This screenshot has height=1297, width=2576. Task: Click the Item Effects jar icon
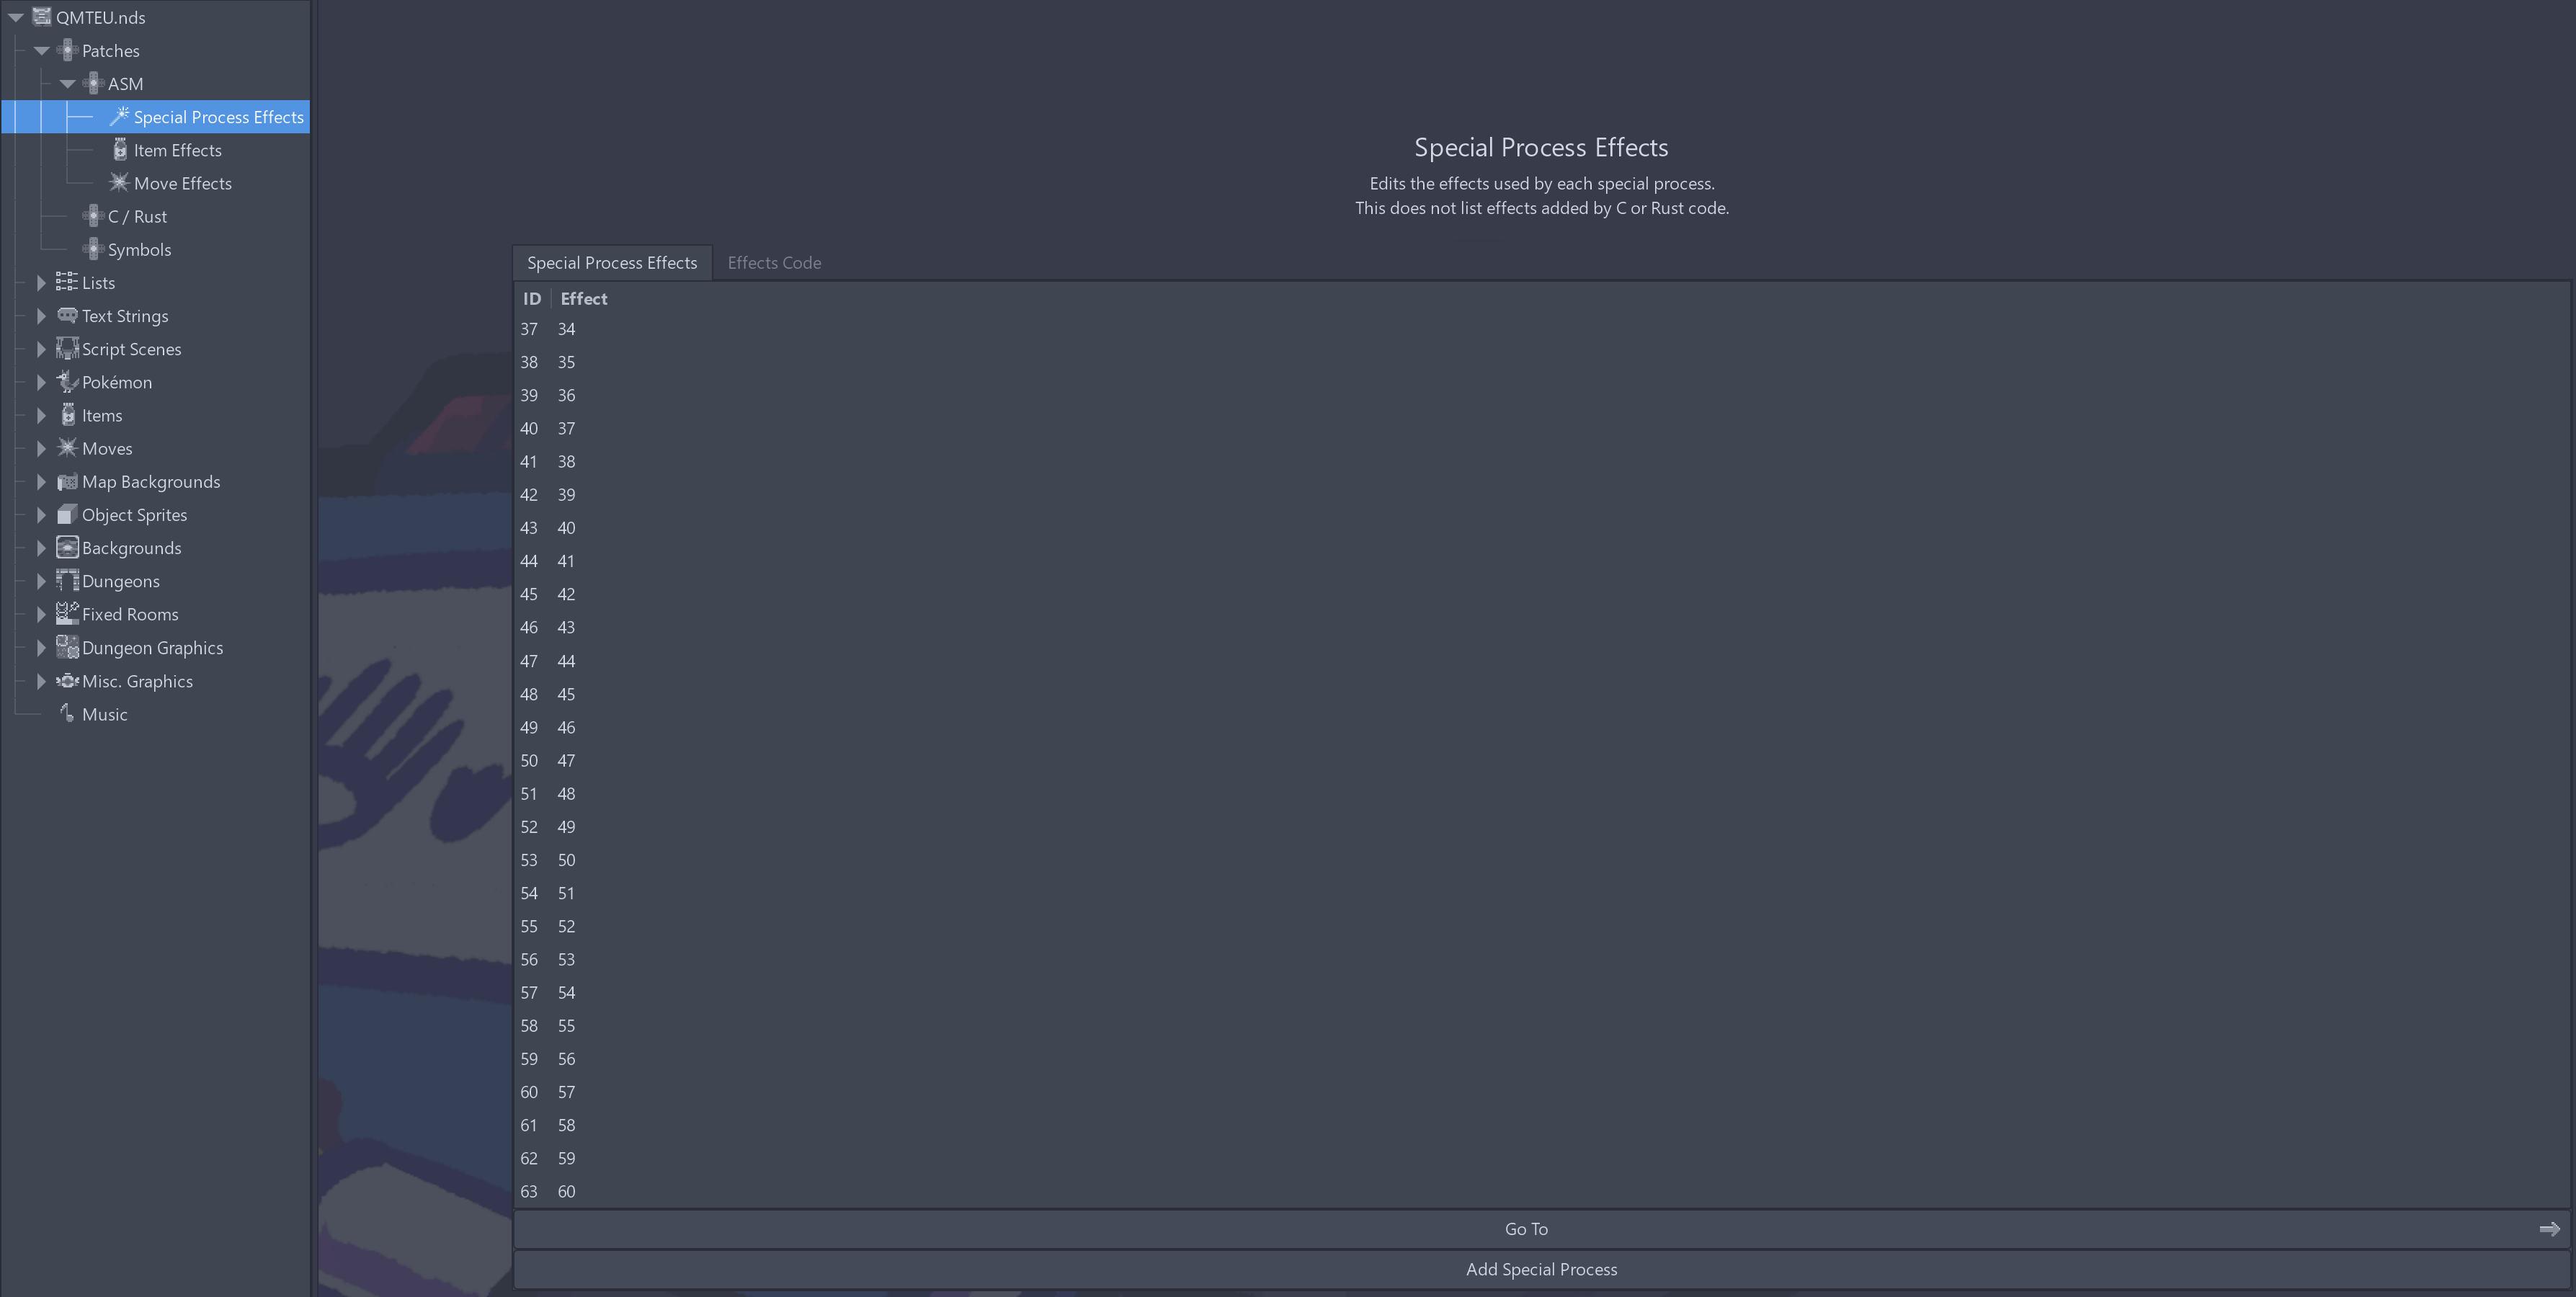(x=120, y=150)
